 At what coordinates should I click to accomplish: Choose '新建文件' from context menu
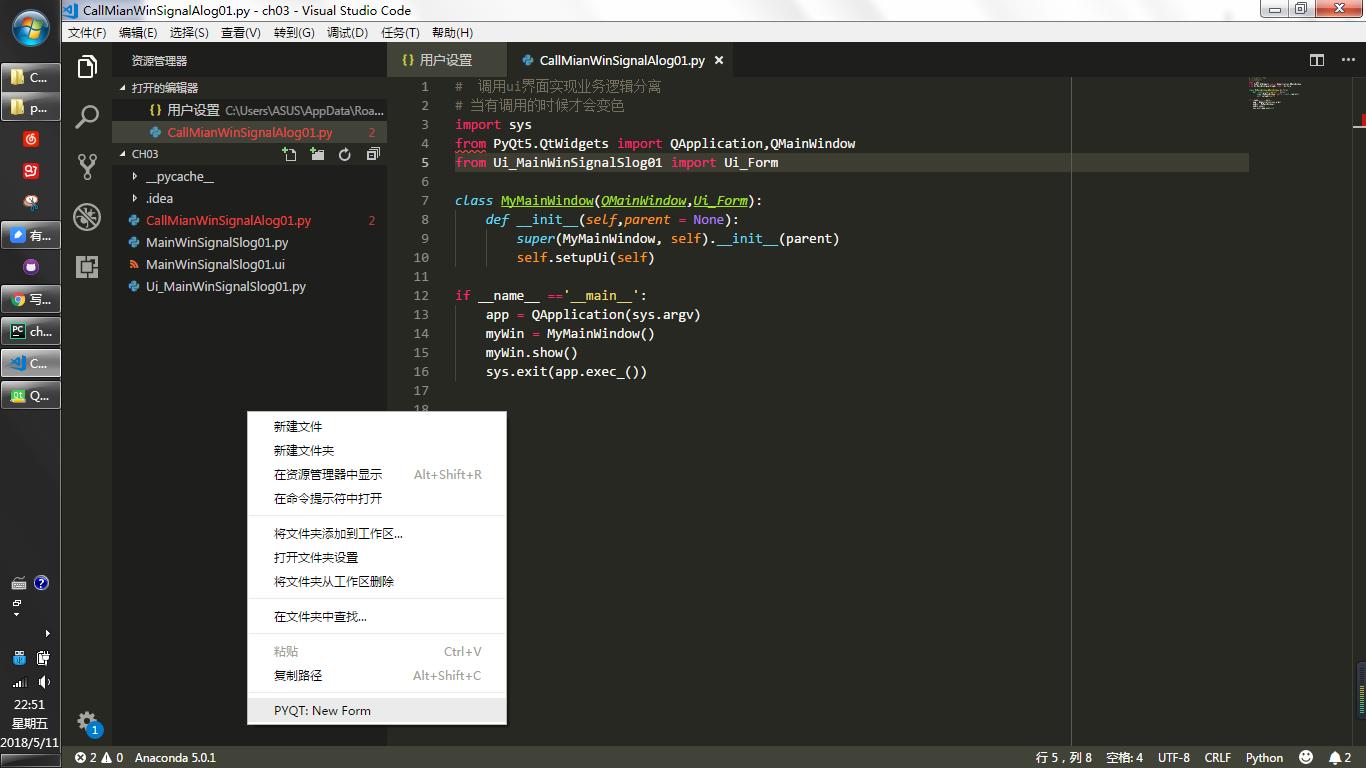(x=298, y=426)
